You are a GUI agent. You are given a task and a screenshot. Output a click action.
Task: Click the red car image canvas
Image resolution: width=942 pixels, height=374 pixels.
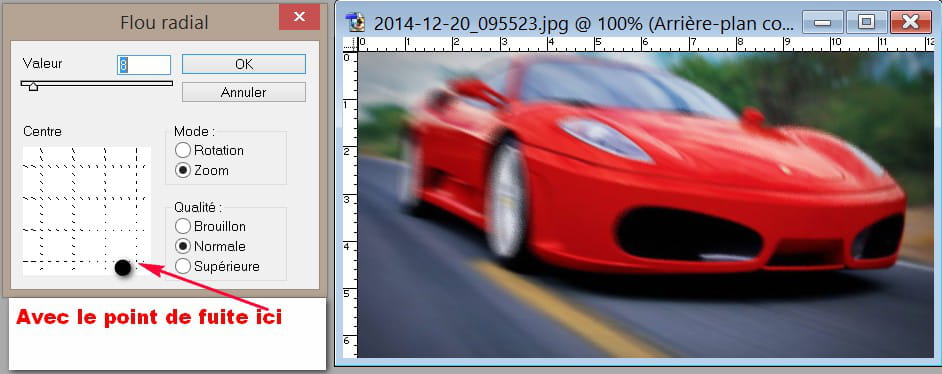pos(646,205)
